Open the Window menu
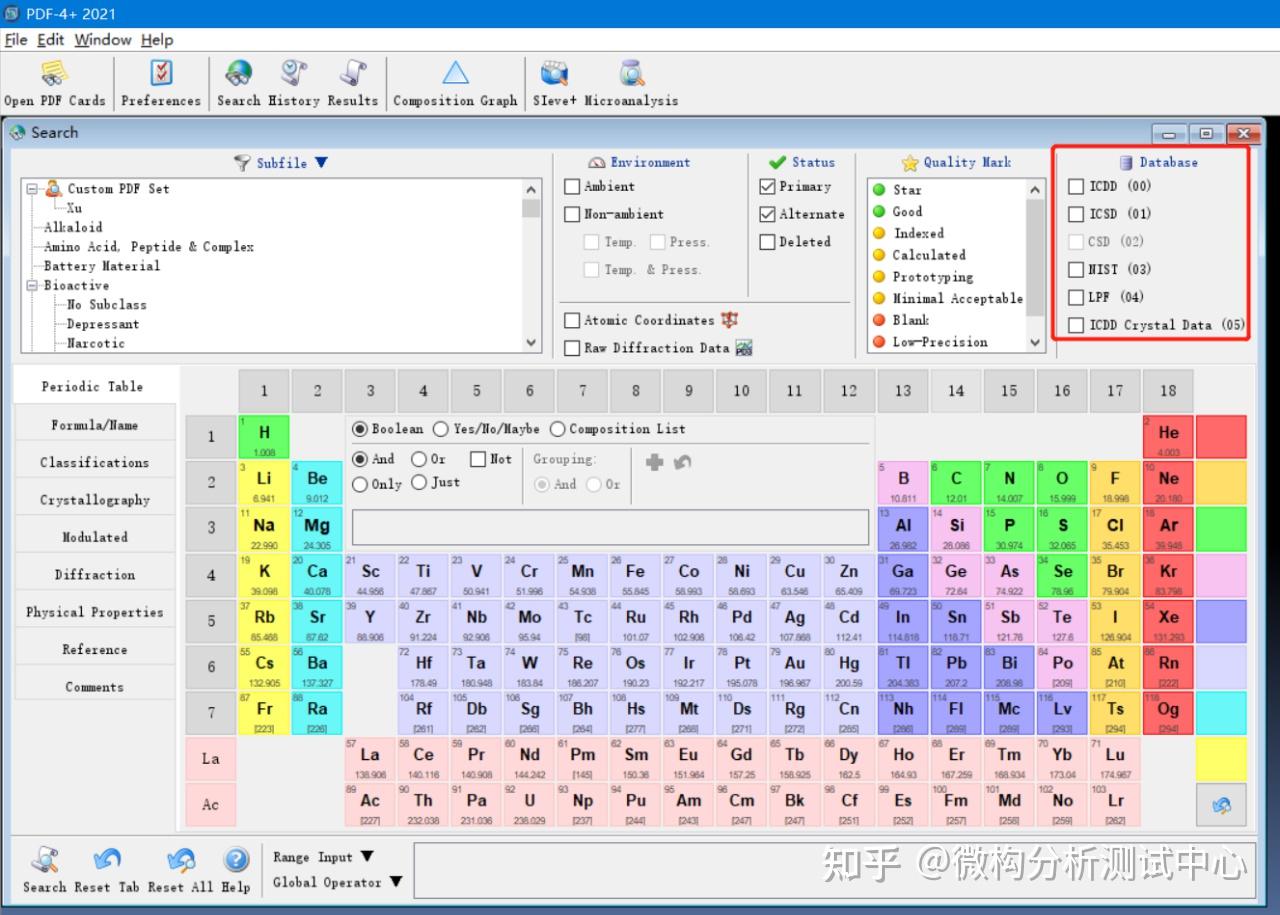 tap(102, 40)
